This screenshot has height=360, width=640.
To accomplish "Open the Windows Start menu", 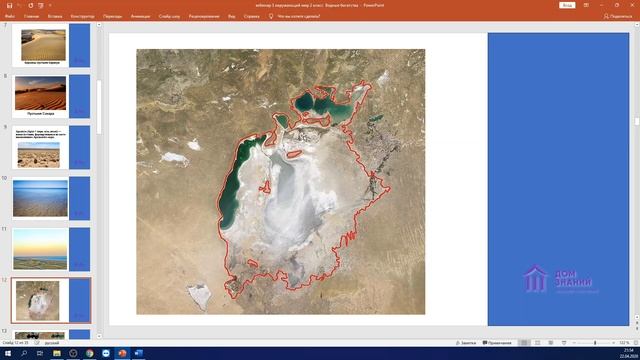I will point(8,353).
